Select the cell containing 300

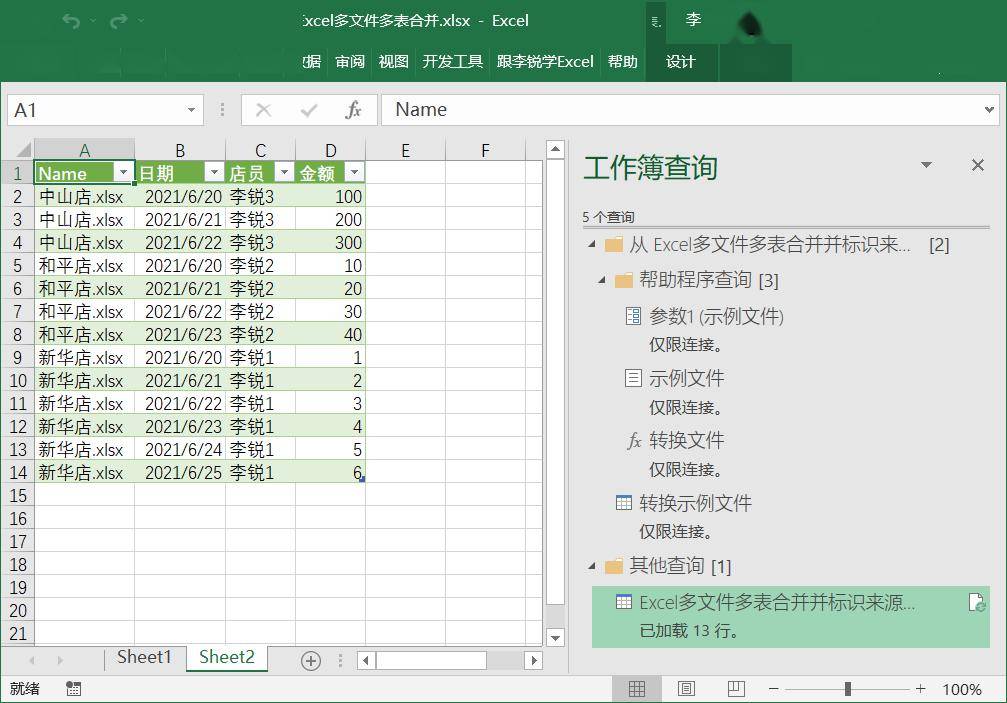(331, 243)
